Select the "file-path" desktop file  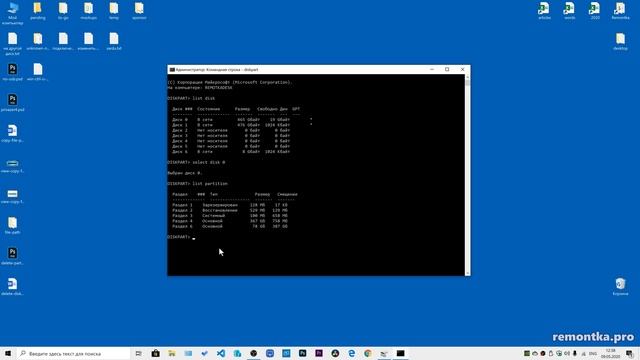click(13, 225)
